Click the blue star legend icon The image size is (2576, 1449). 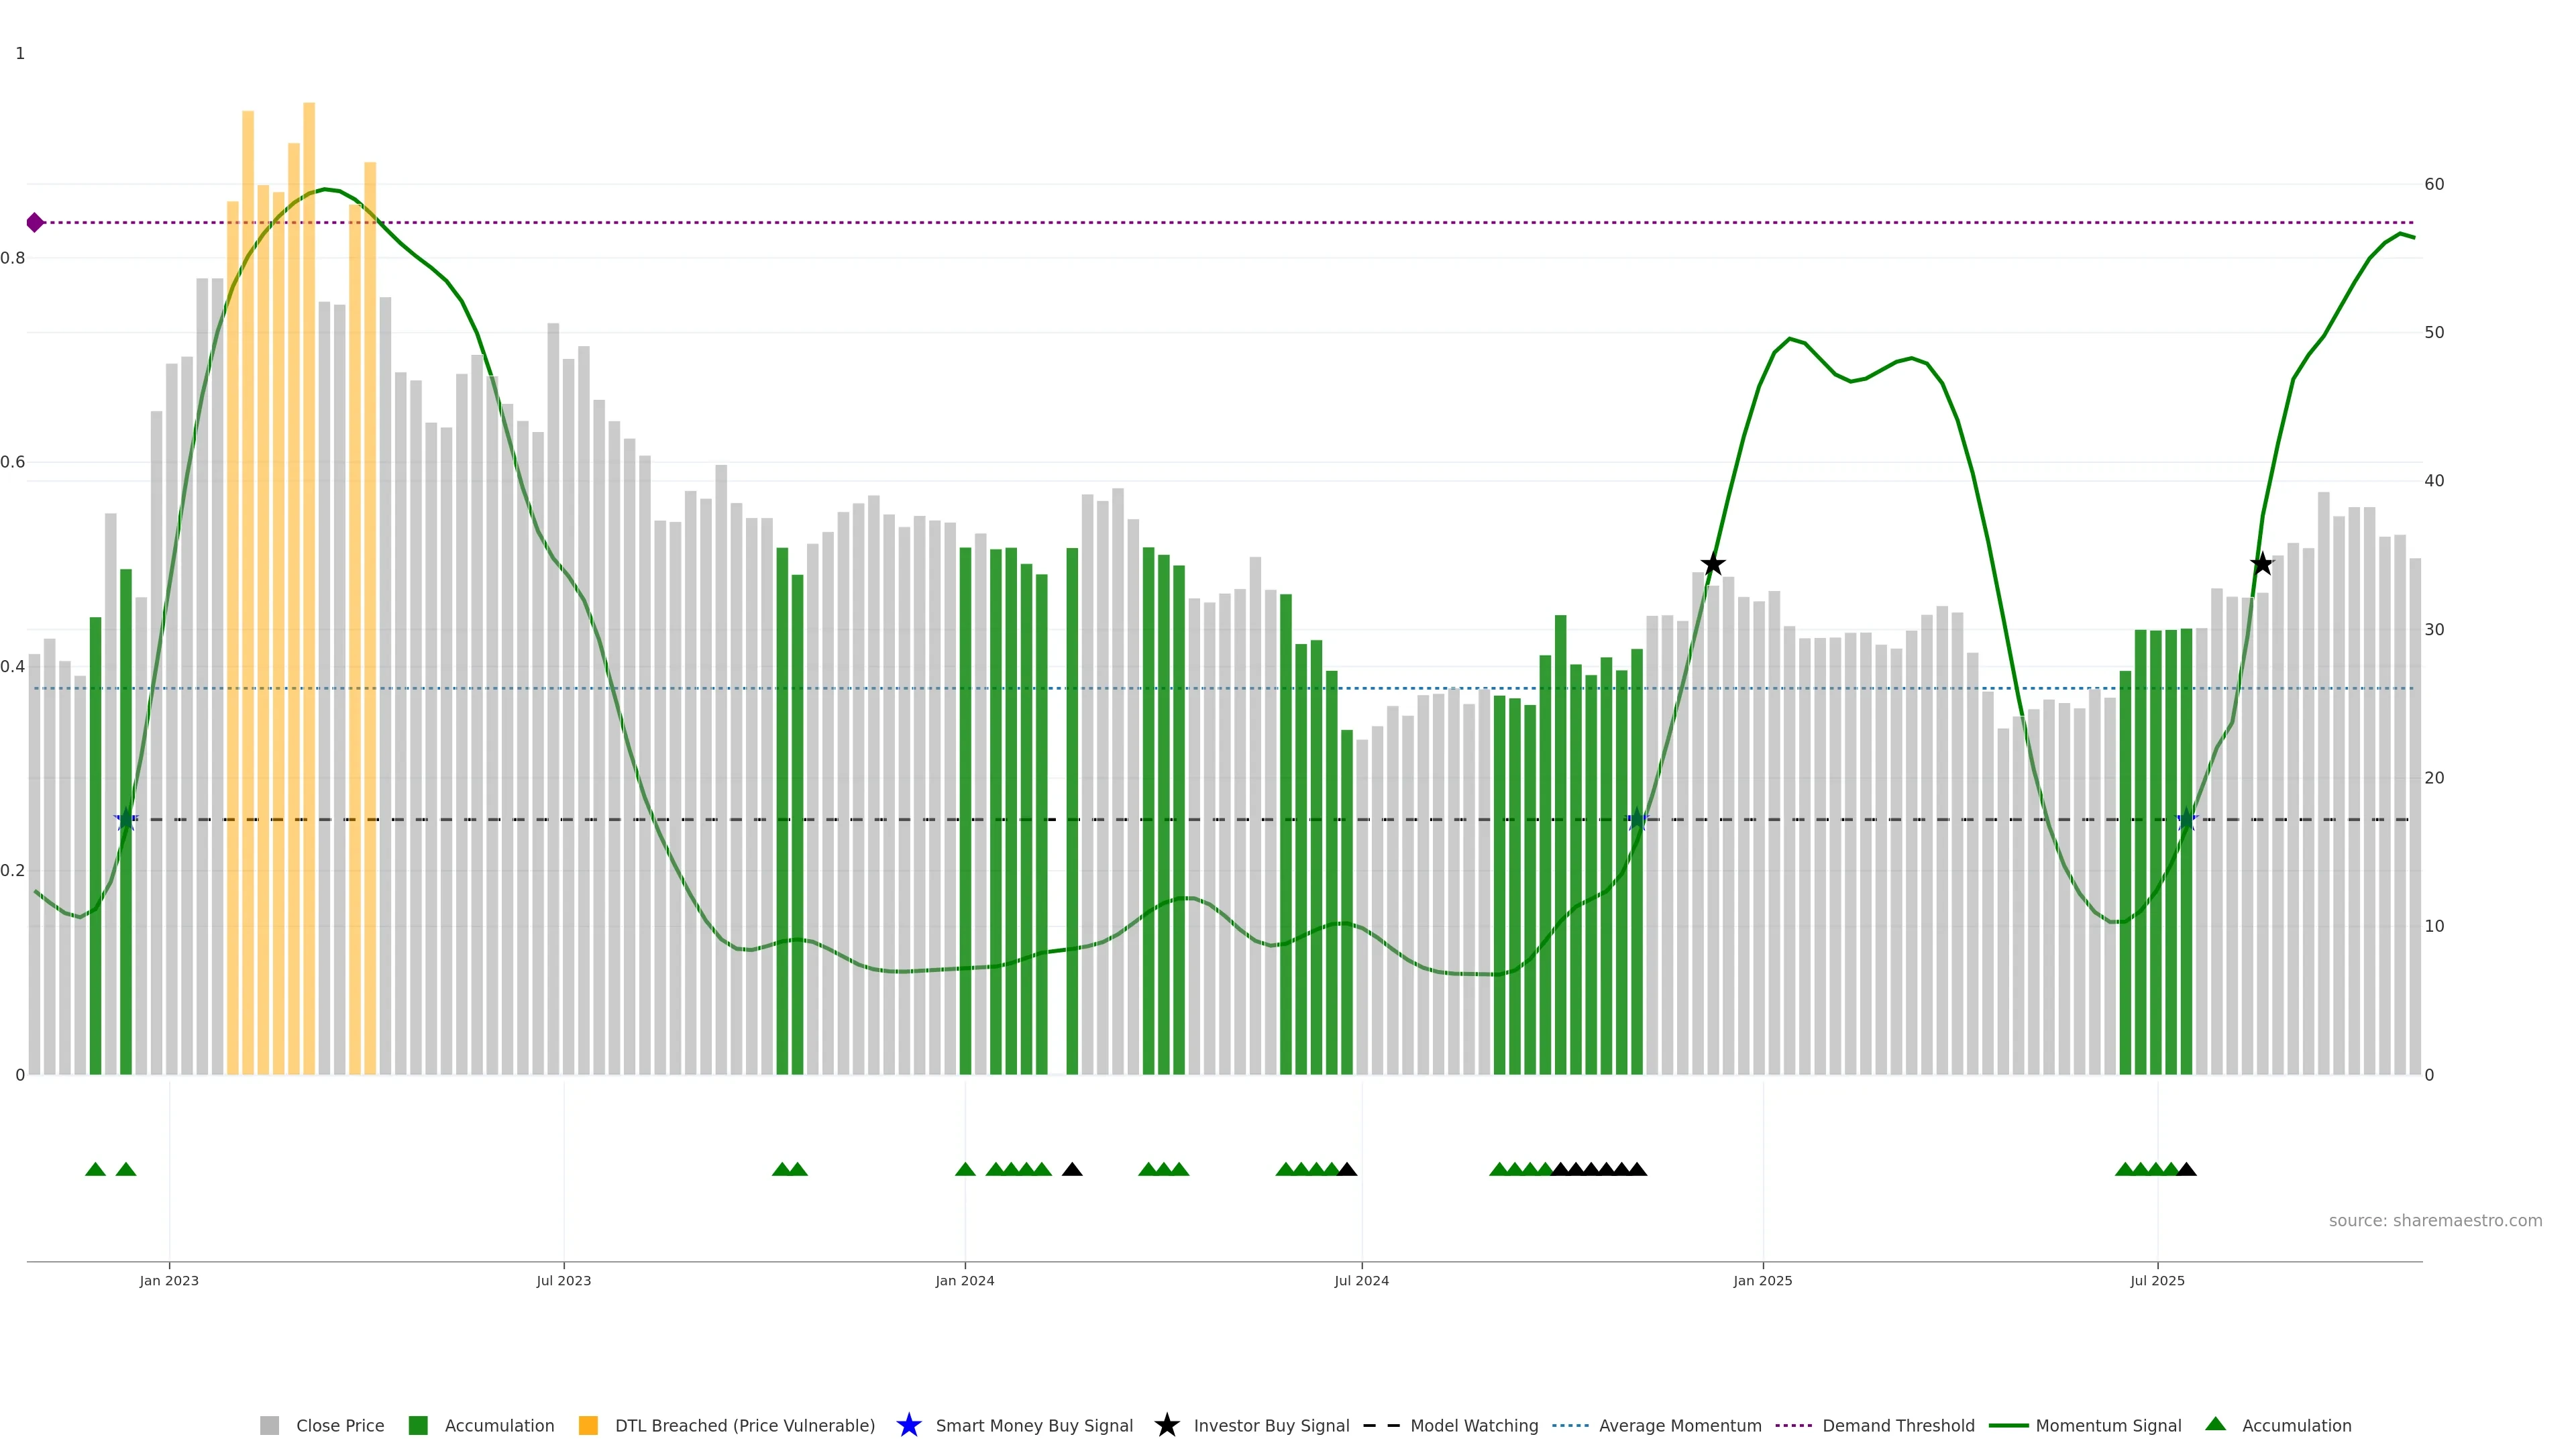tap(909, 1425)
